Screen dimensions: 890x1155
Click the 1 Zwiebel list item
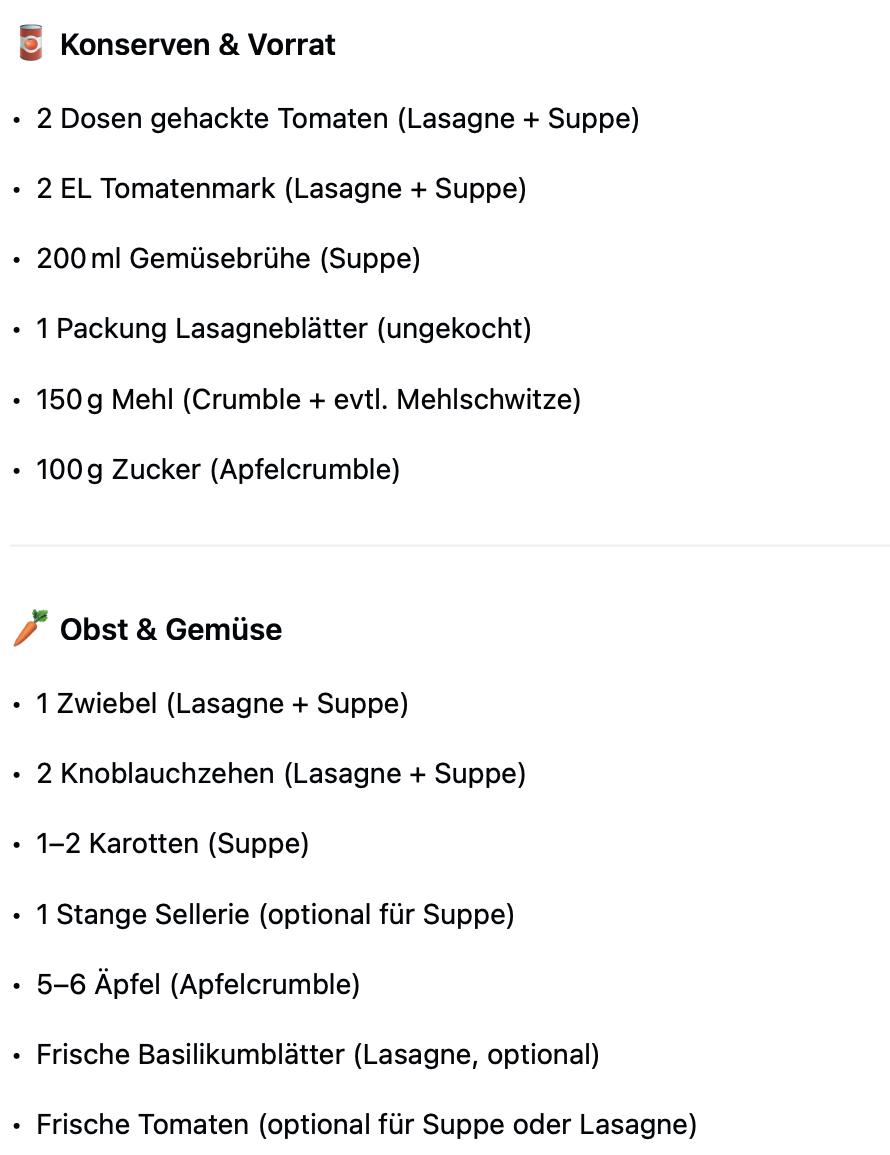pyautogui.click(x=222, y=703)
